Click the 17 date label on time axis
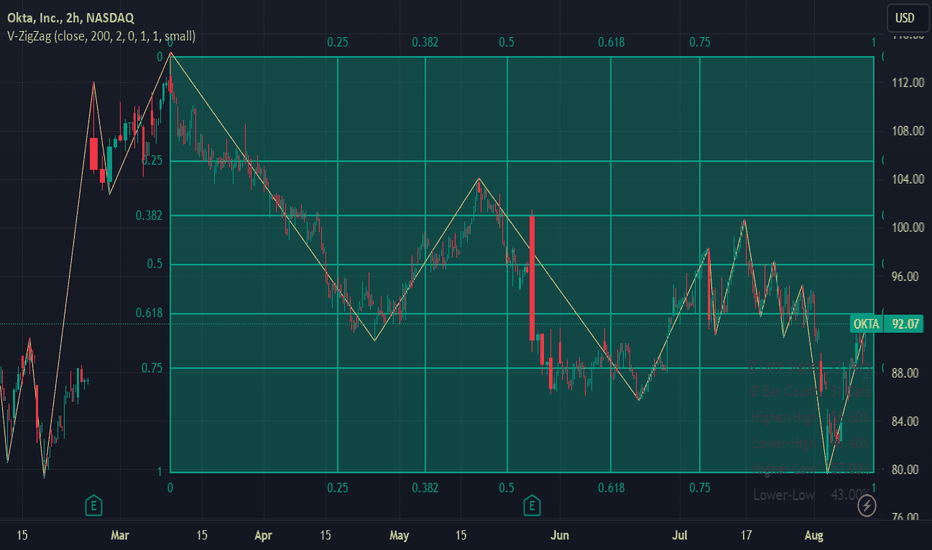Viewport: 932px width, 550px height. coord(746,535)
